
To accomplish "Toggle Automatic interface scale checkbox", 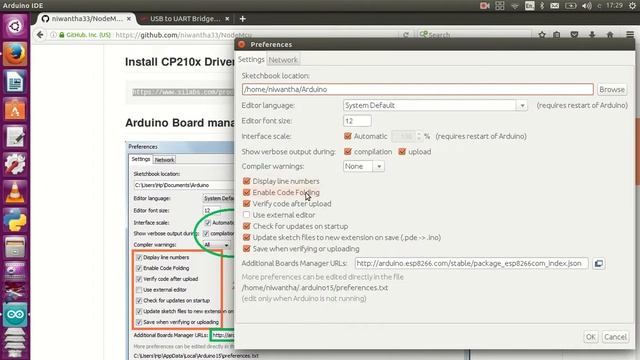I will point(348,136).
